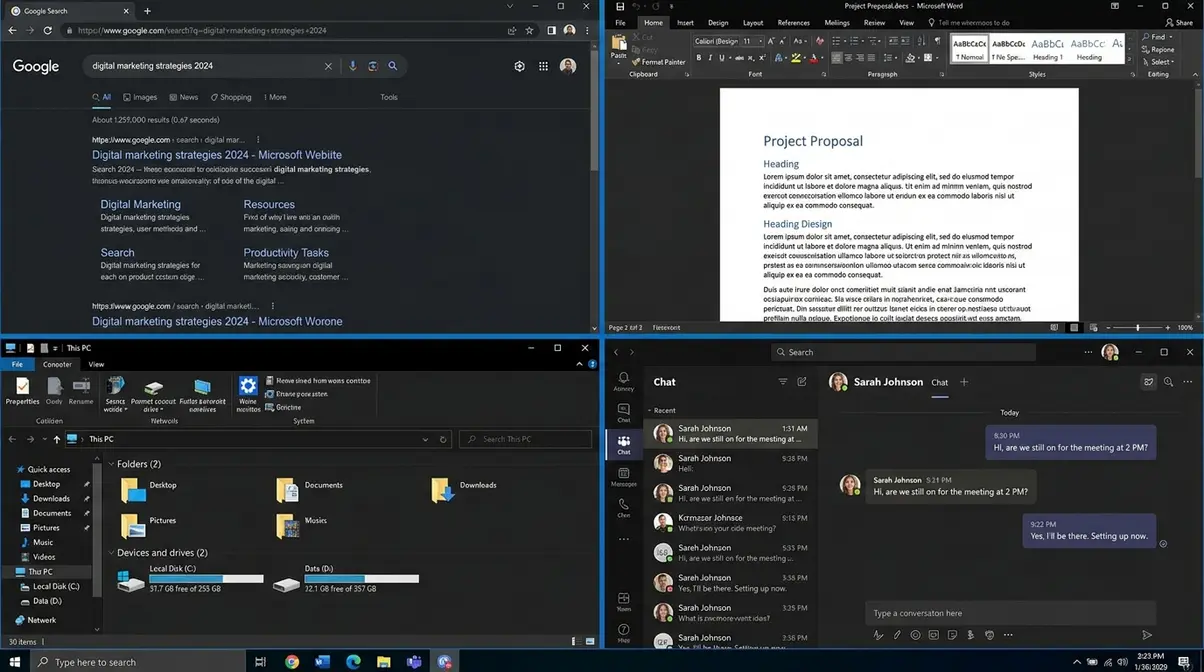Click the Activity bell icon in Teams
Image resolution: width=1204 pixels, height=672 pixels.
pyautogui.click(x=624, y=382)
